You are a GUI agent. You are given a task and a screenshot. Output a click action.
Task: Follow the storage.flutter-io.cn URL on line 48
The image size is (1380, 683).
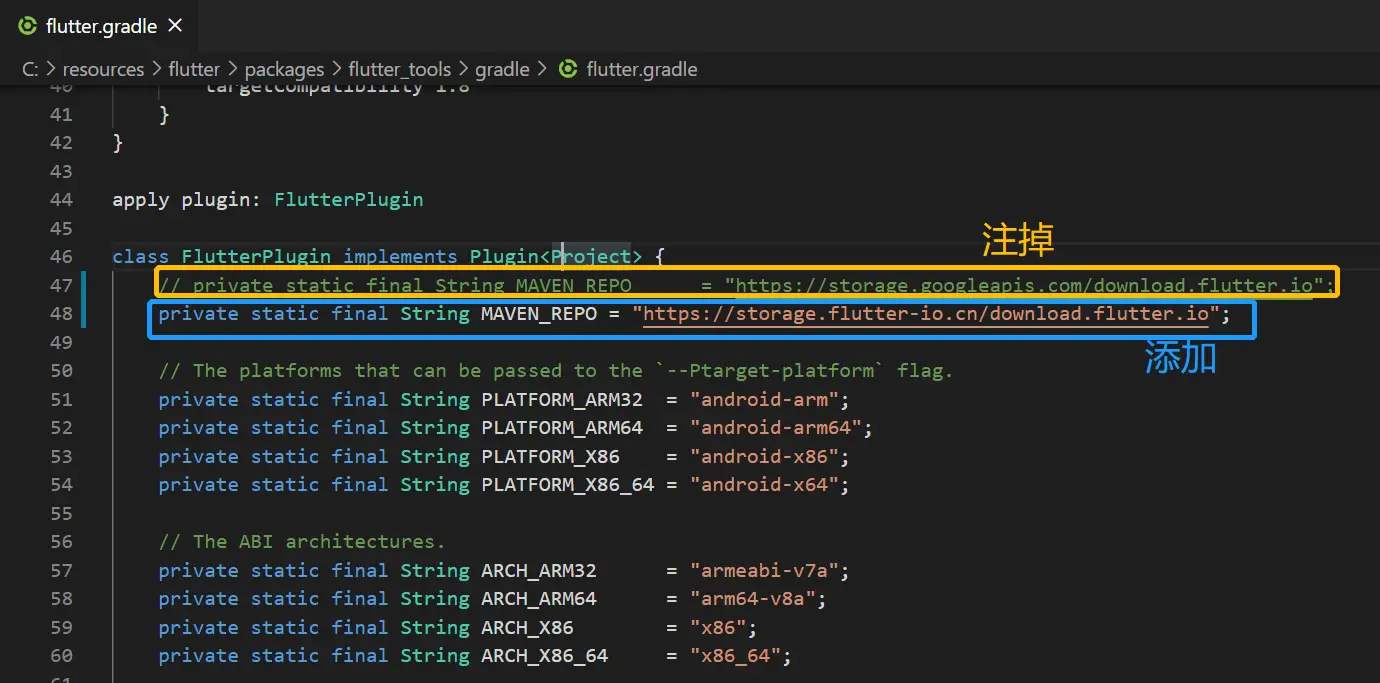[x=926, y=314]
